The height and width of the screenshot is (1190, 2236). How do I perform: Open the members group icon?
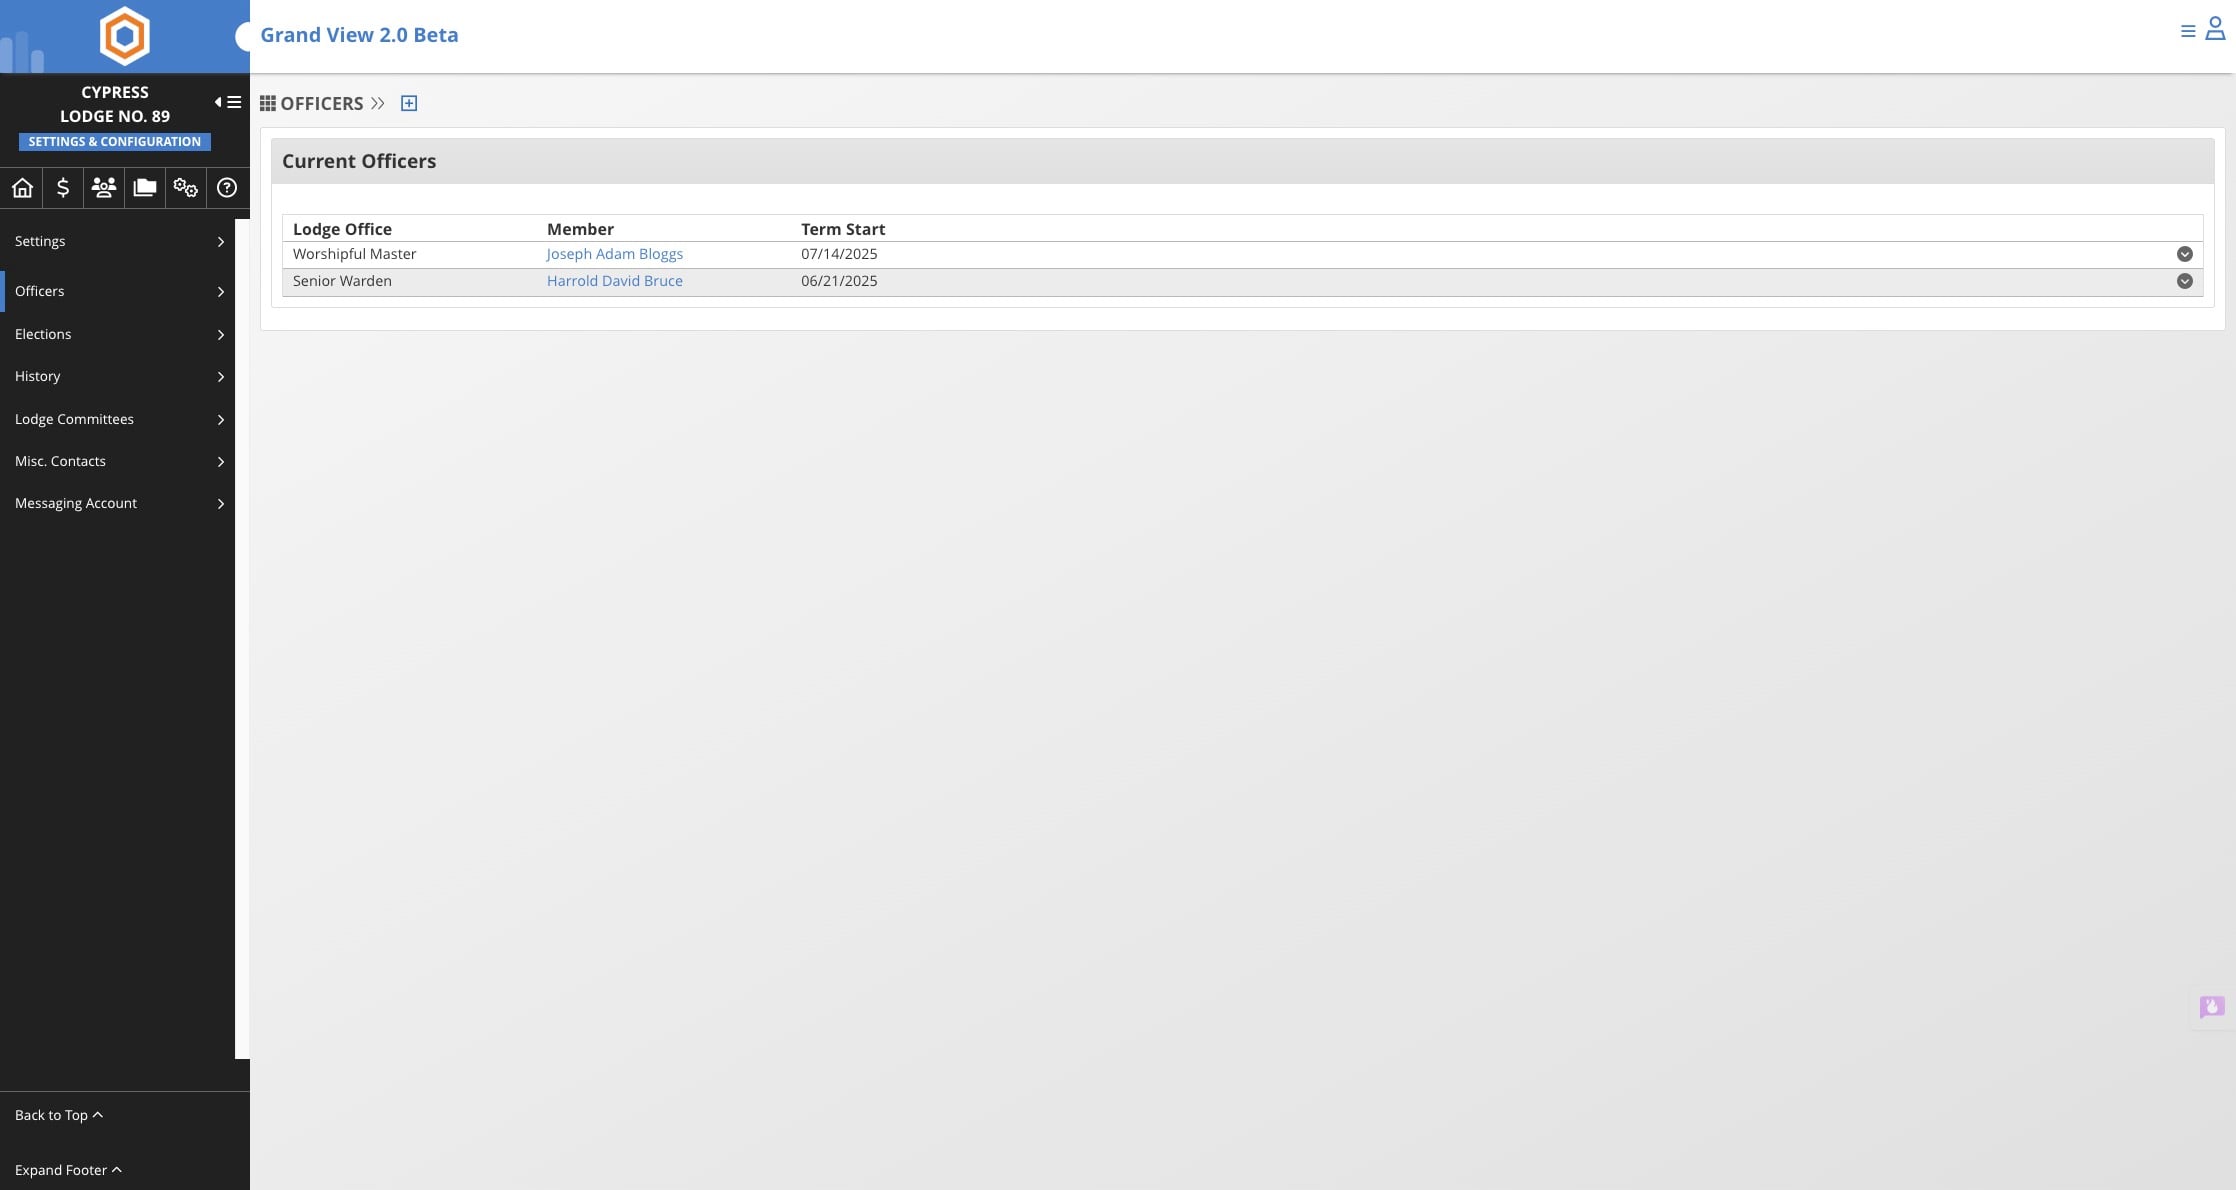click(104, 187)
